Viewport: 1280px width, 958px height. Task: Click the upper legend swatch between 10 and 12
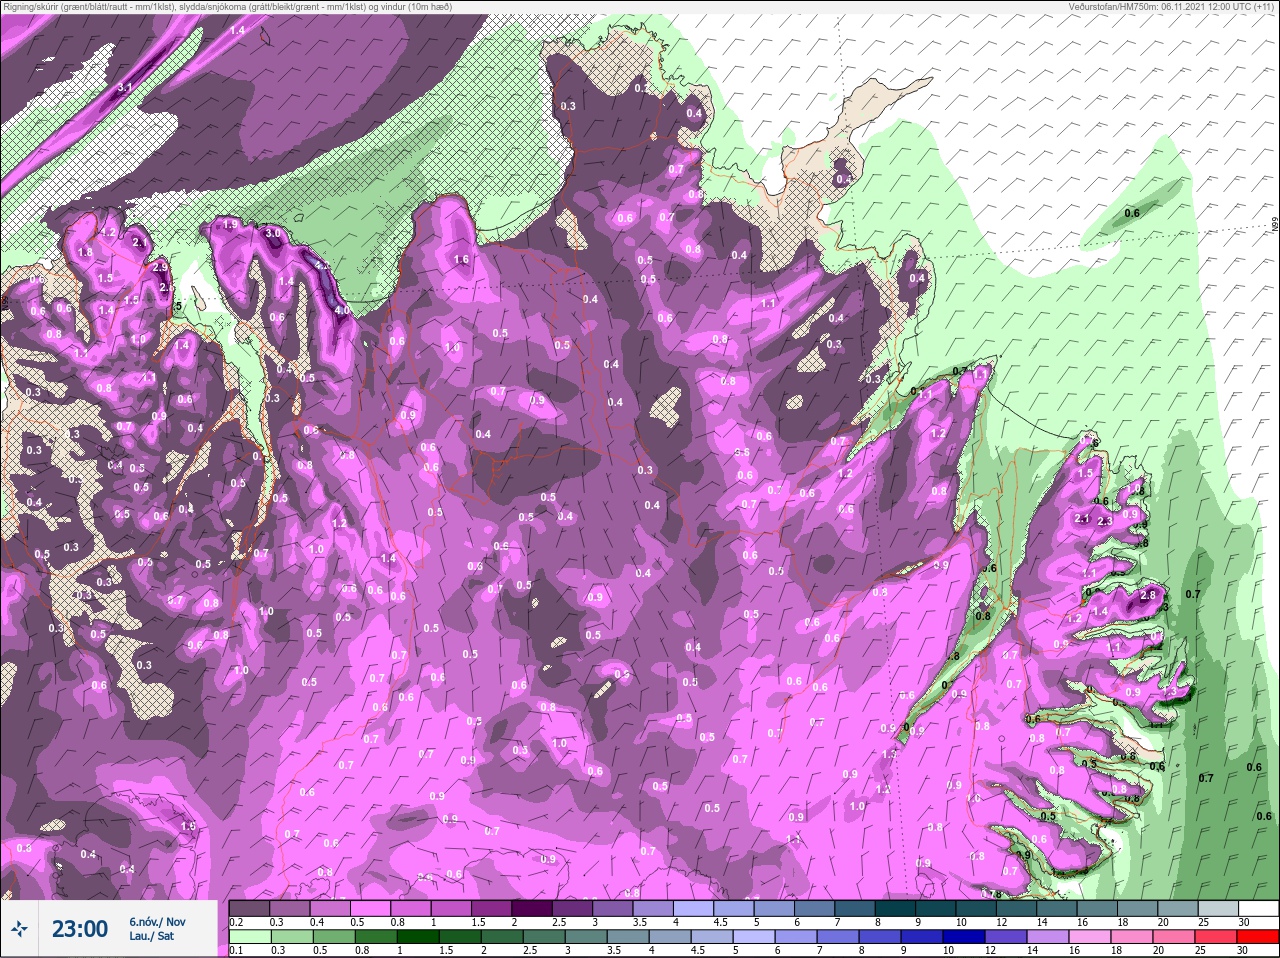[x=977, y=909]
